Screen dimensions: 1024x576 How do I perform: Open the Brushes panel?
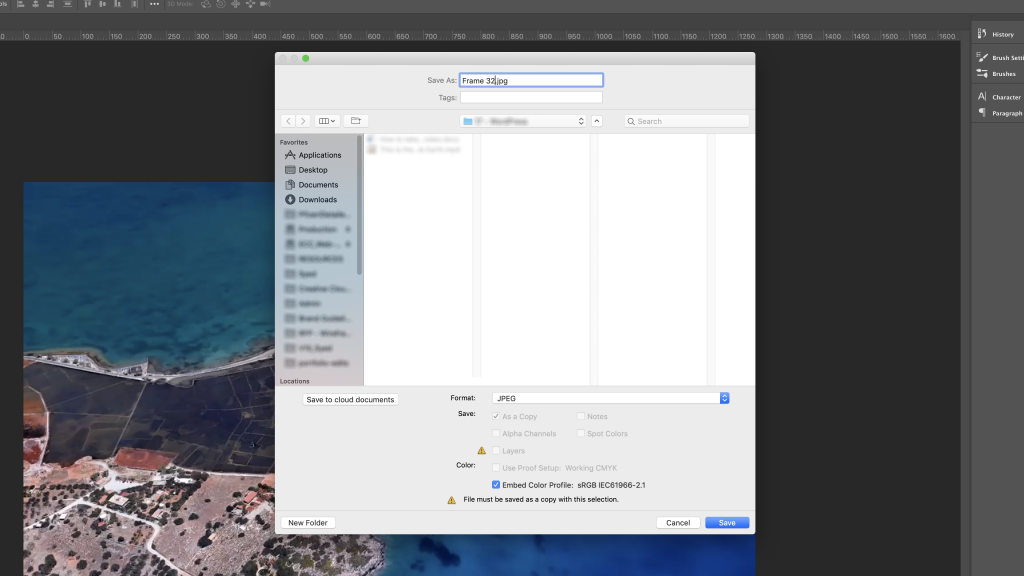pyautogui.click(x=997, y=74)
